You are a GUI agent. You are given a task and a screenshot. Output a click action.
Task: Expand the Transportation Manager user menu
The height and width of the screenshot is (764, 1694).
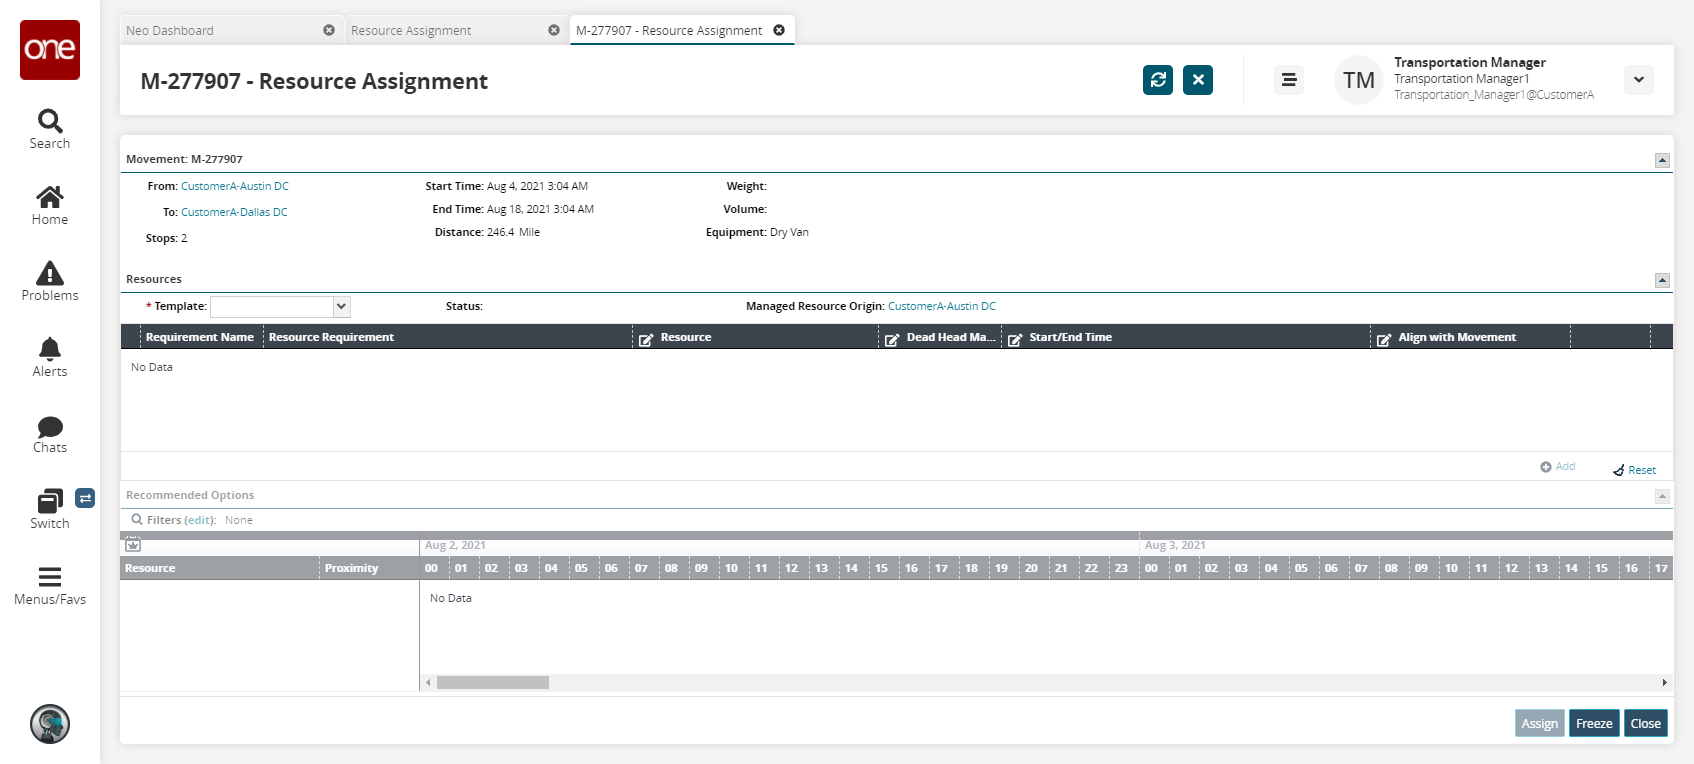1638,80
